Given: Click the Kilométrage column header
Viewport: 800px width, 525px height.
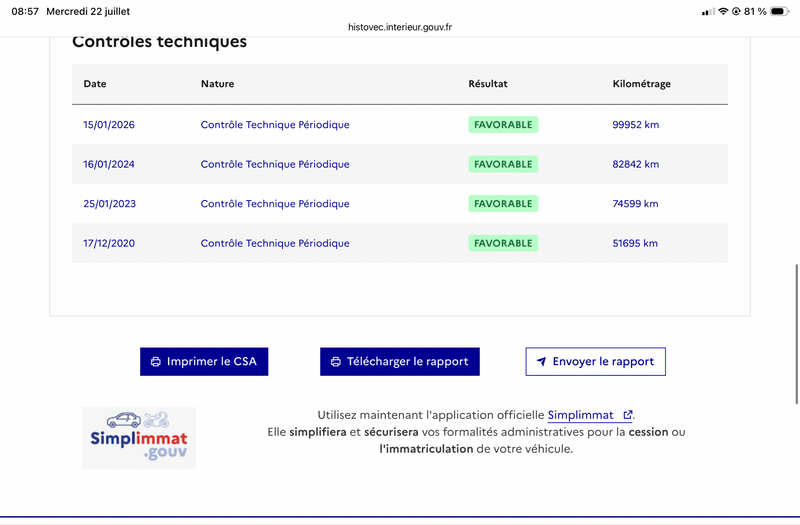Looking at the screenshot, I should [x=641, y=84].
